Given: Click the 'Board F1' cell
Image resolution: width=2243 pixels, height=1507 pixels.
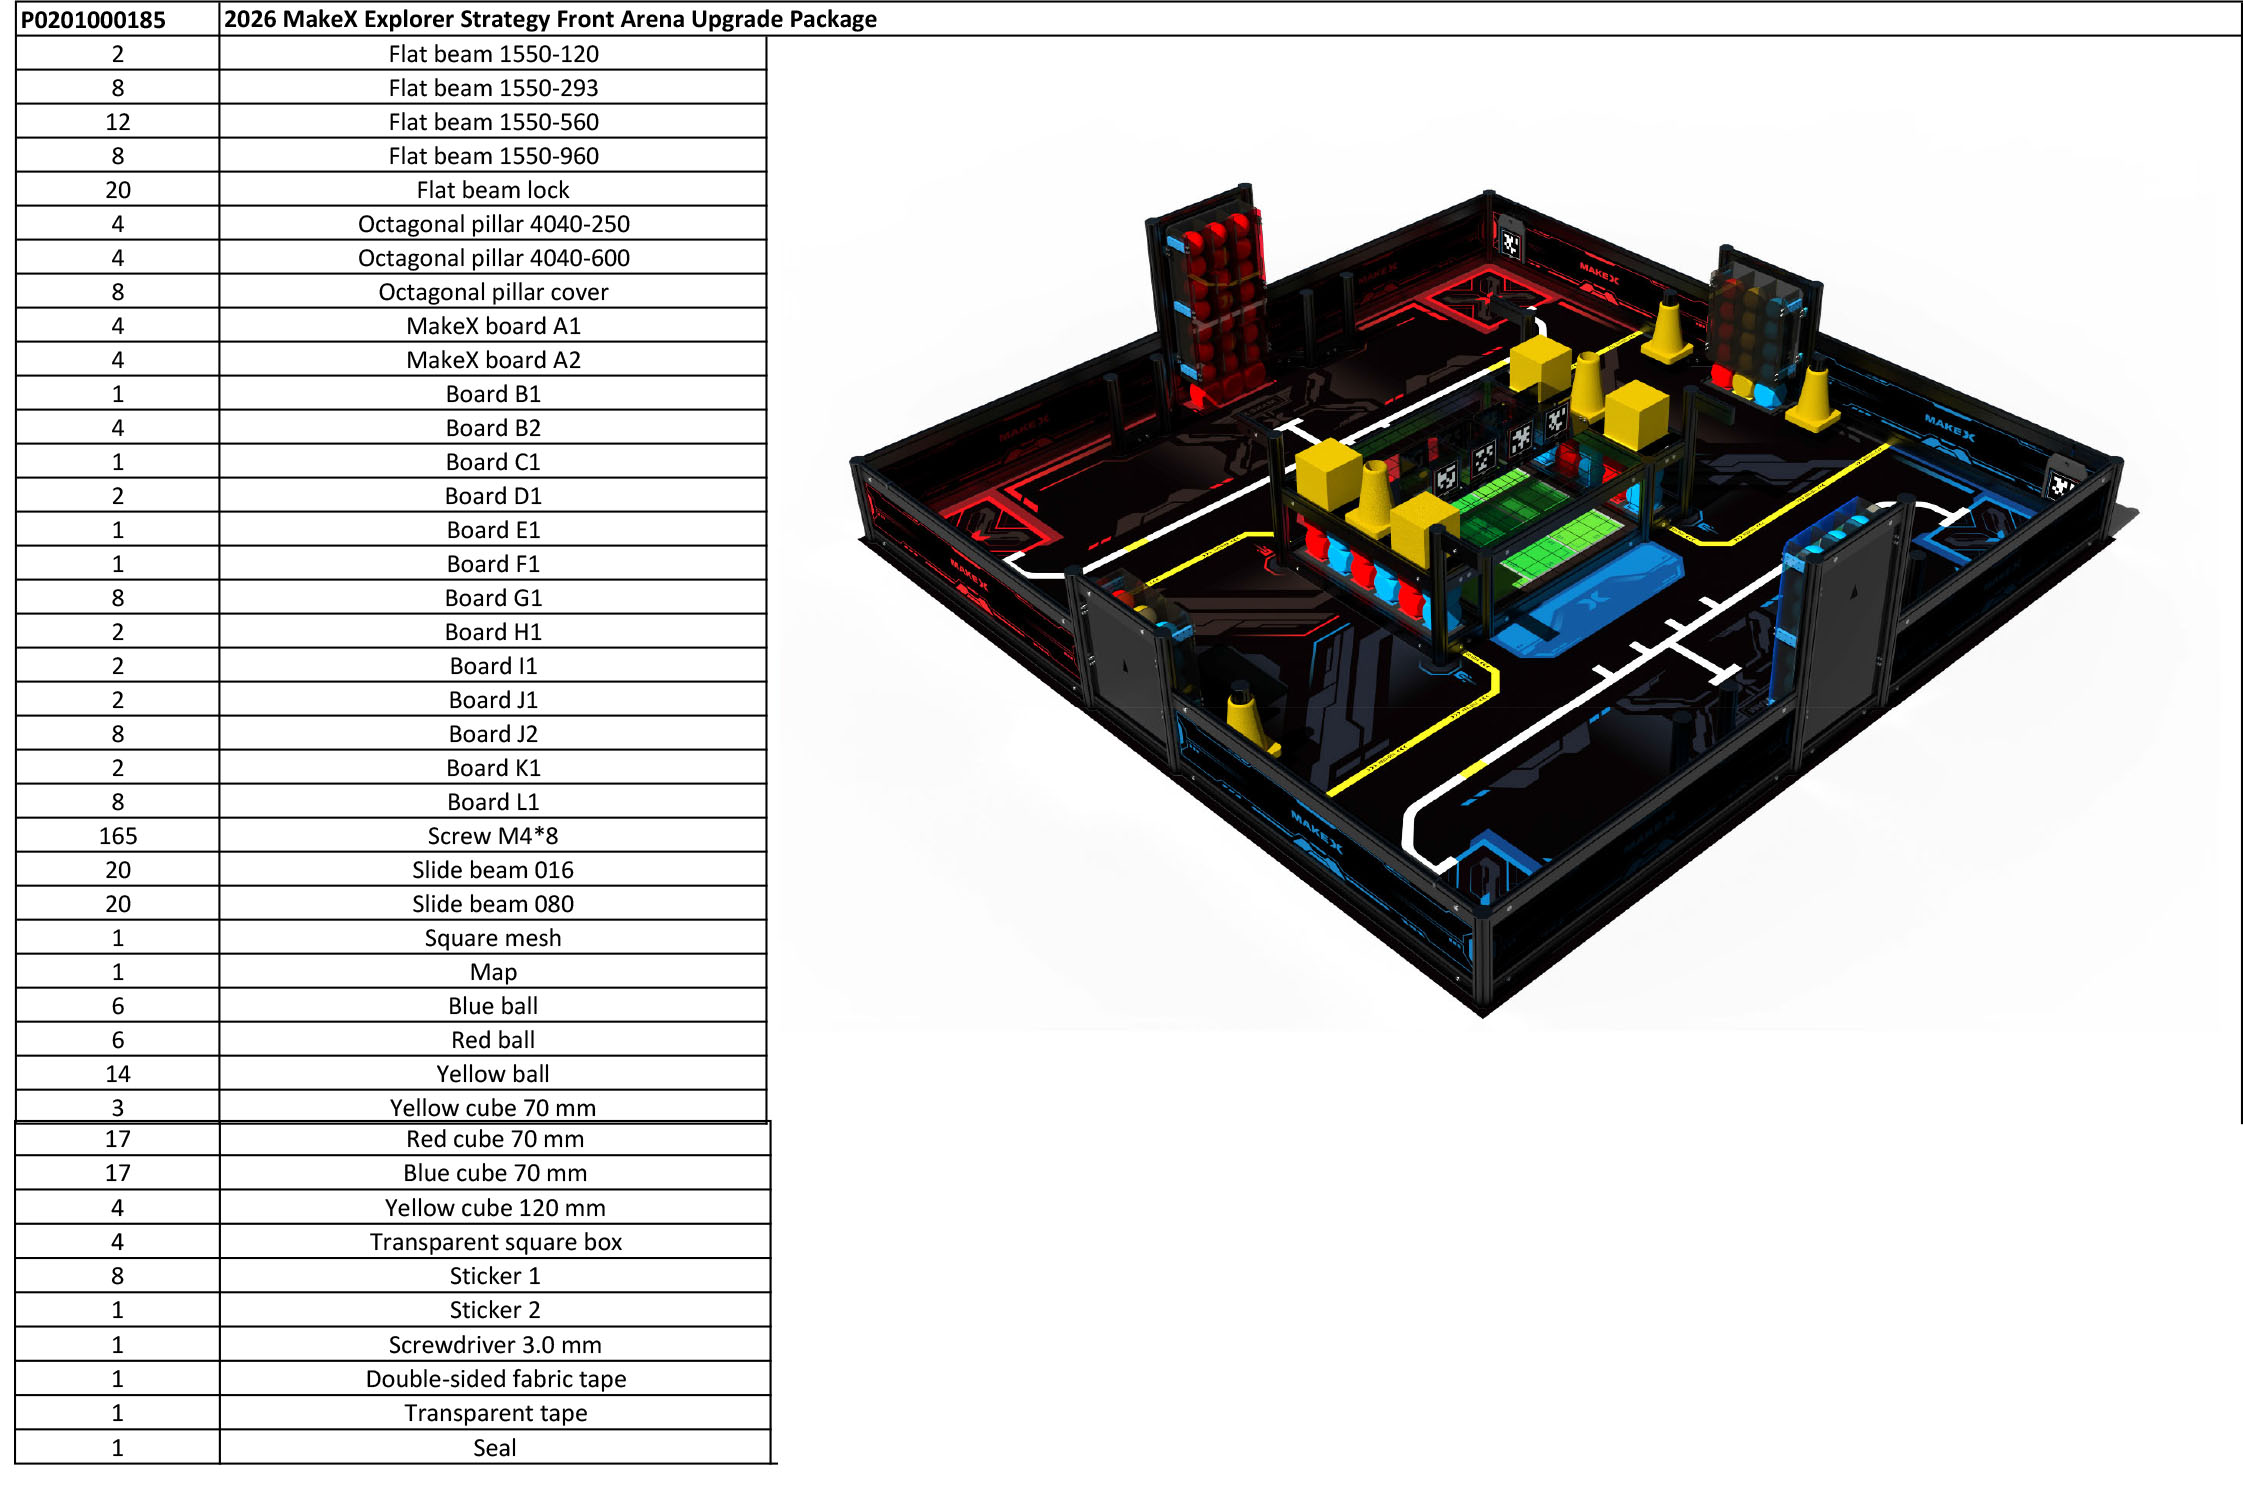Looking at the screenshot, I should (493, 564).
